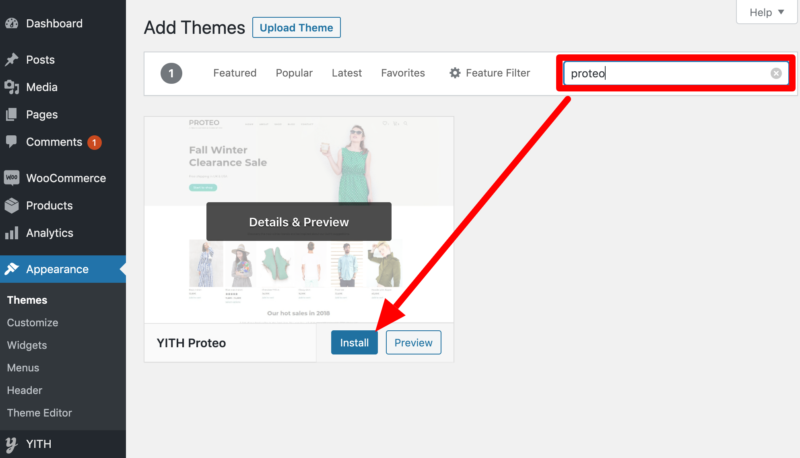Screen dimensions: 800x458
Task: Clear the proteo search field
Action: click(776, 73)
